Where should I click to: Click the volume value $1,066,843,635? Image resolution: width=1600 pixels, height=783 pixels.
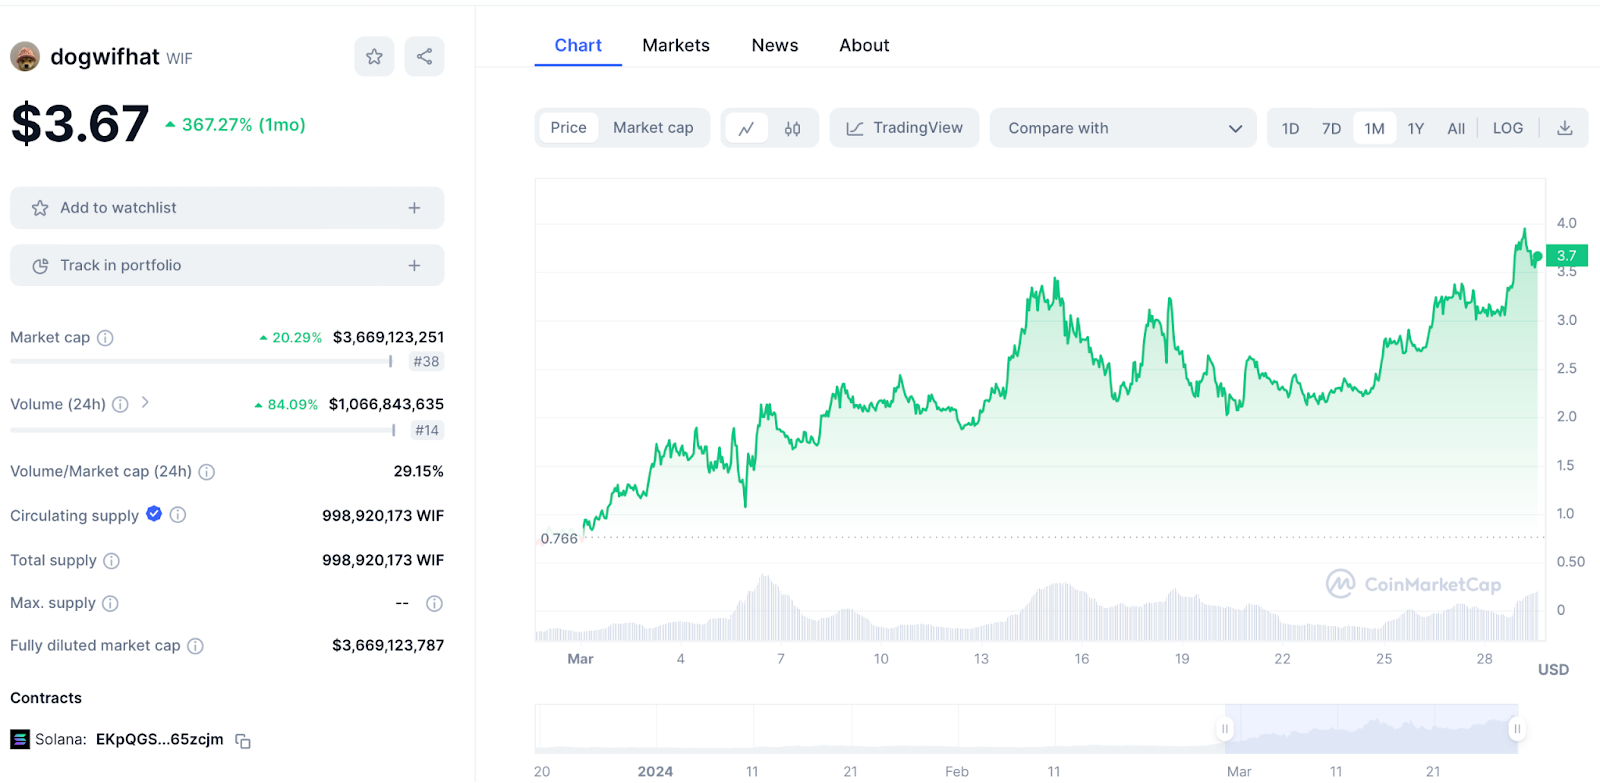pyautogui.click(x=386, y=404)
